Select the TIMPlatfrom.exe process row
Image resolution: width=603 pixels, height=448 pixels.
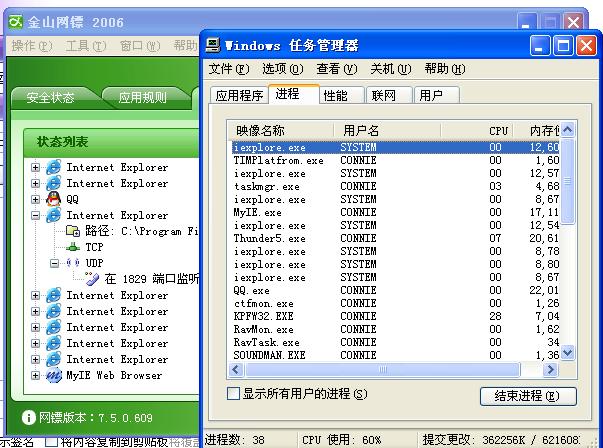pyautogui.click(x=395, y=160)
